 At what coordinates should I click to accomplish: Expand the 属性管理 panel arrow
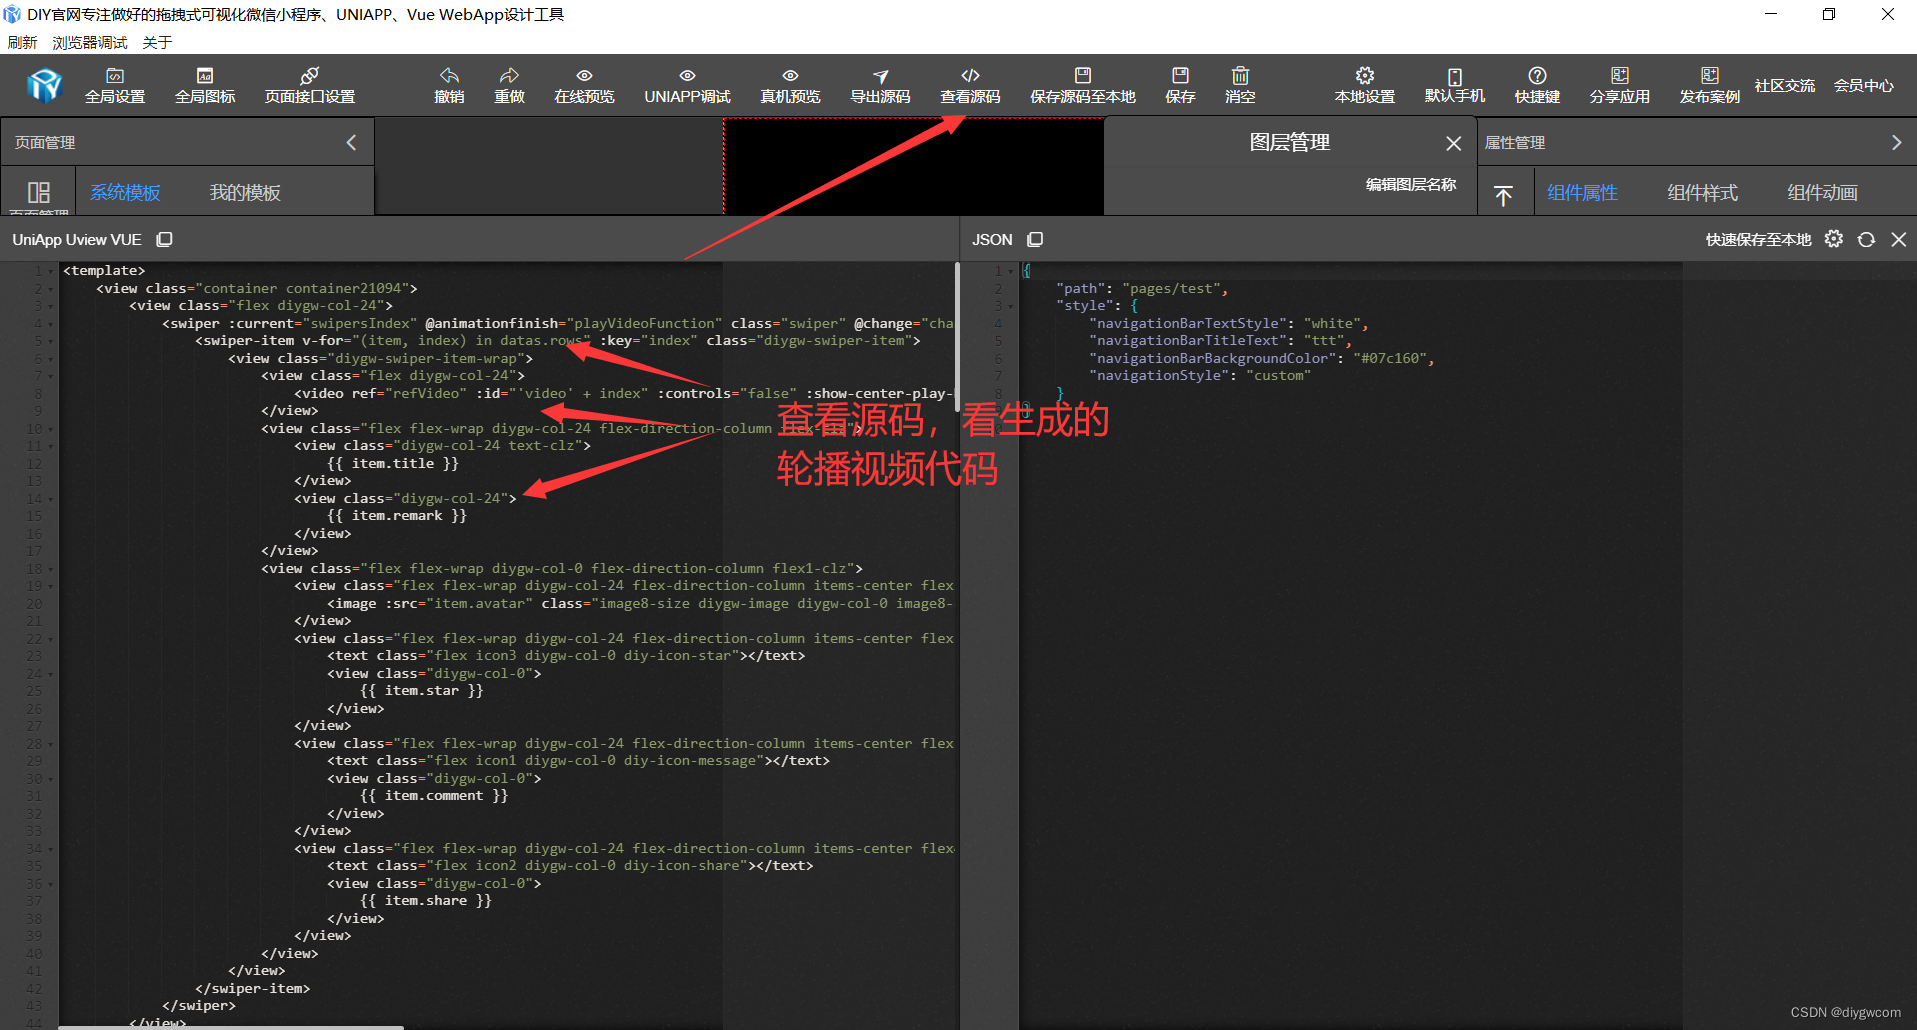(x=1896, y=142)
